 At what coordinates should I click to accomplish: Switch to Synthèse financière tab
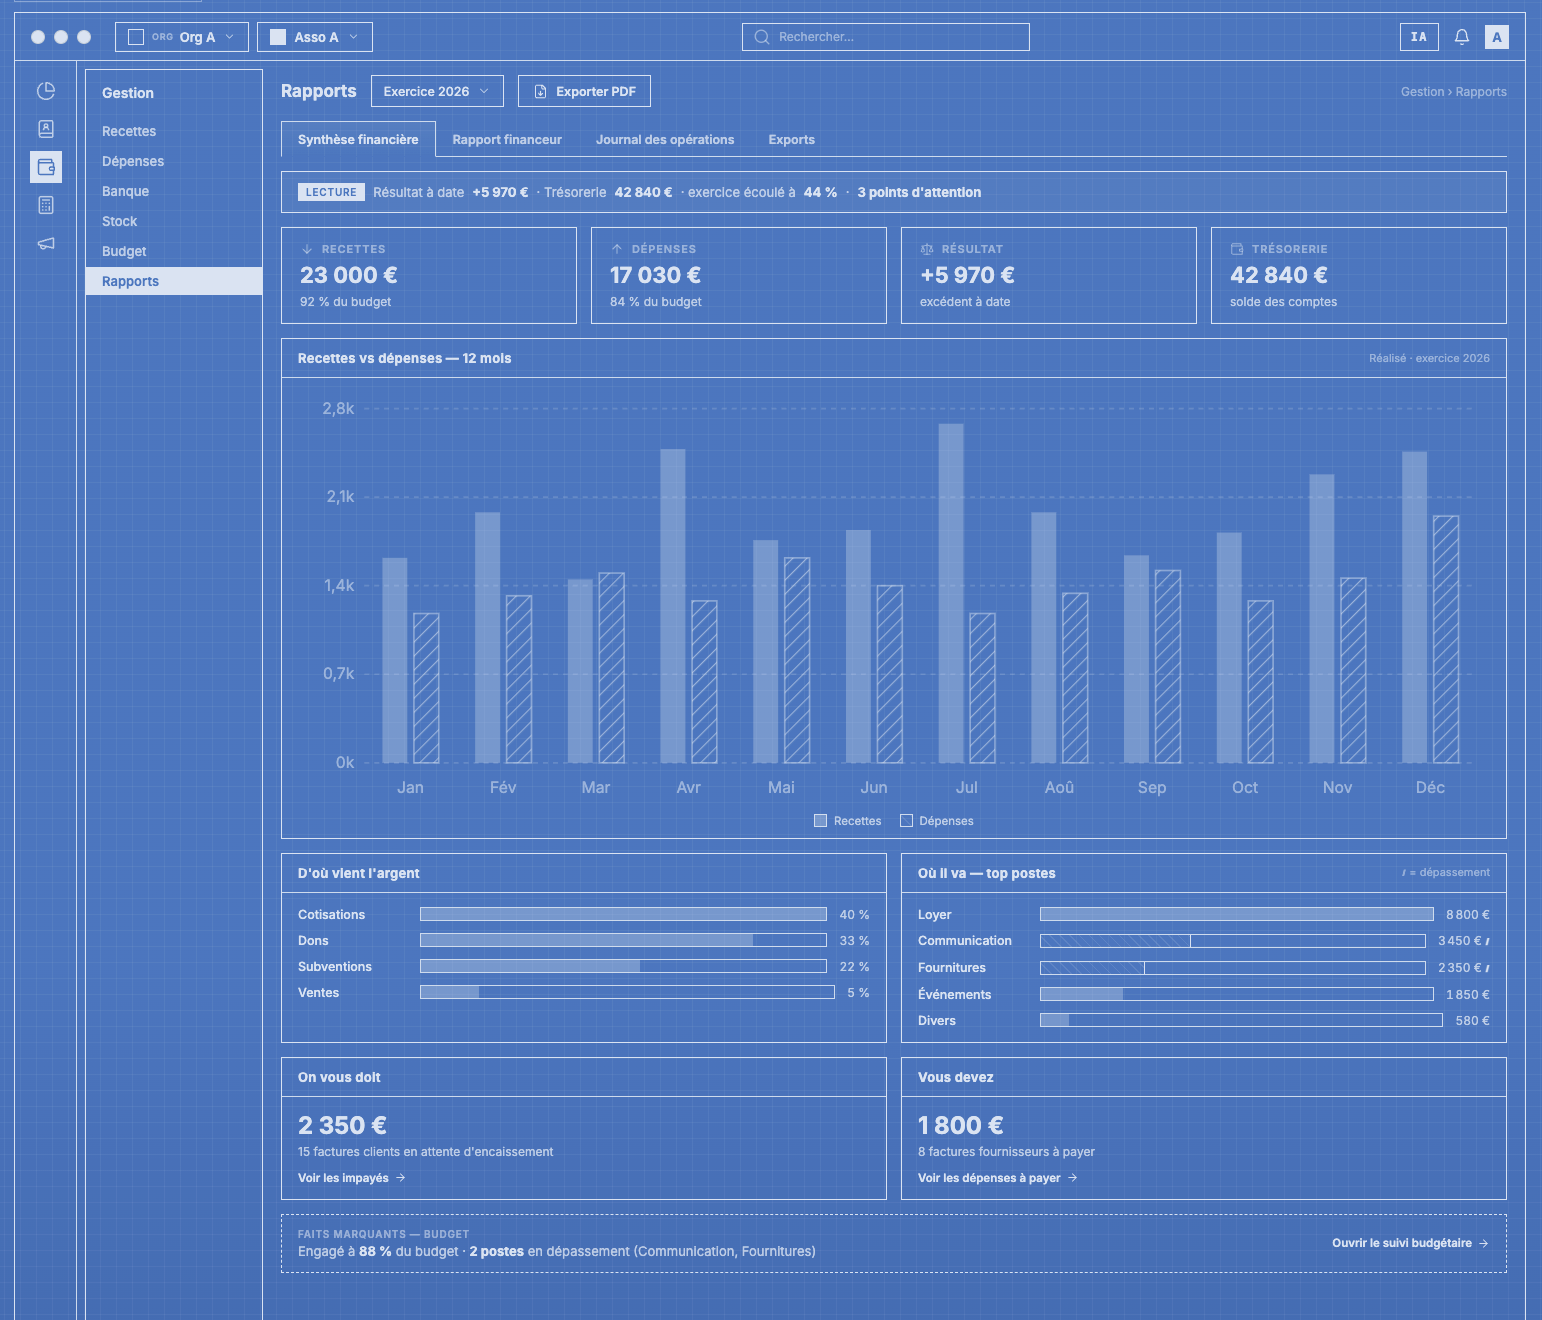point(358,139)
